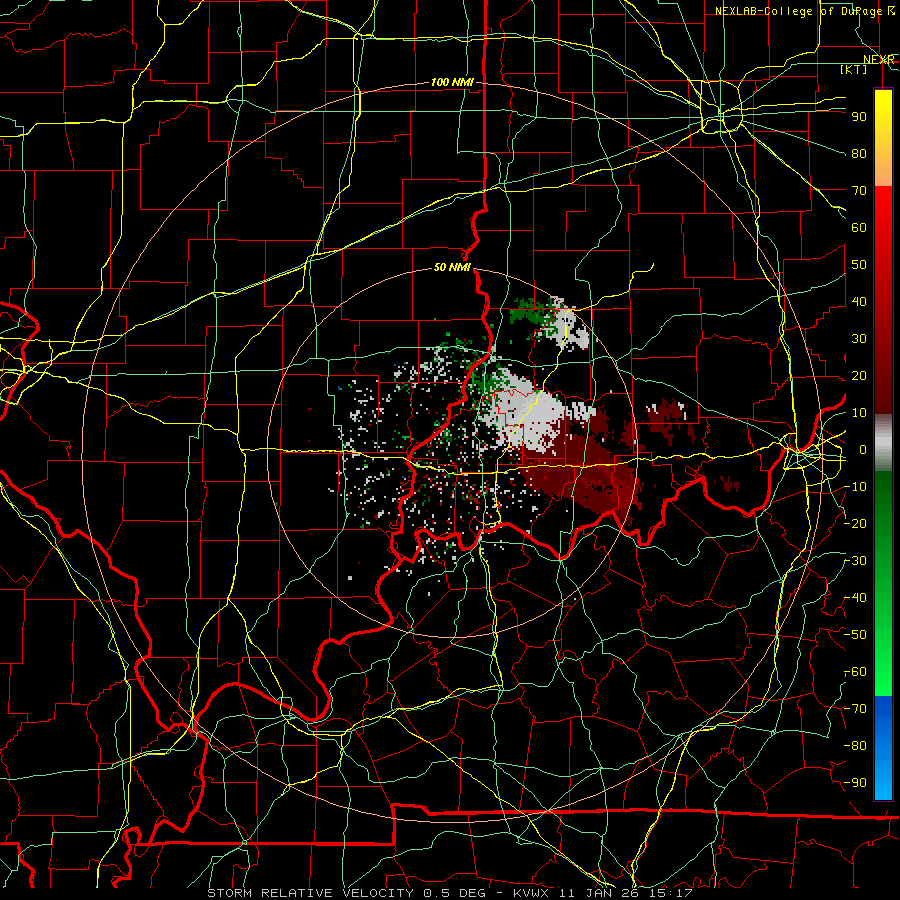This screenshot has width=900, height=900.
Task: Click the gray zero-velocity band of the color bar
Action: tap(883, 443)
